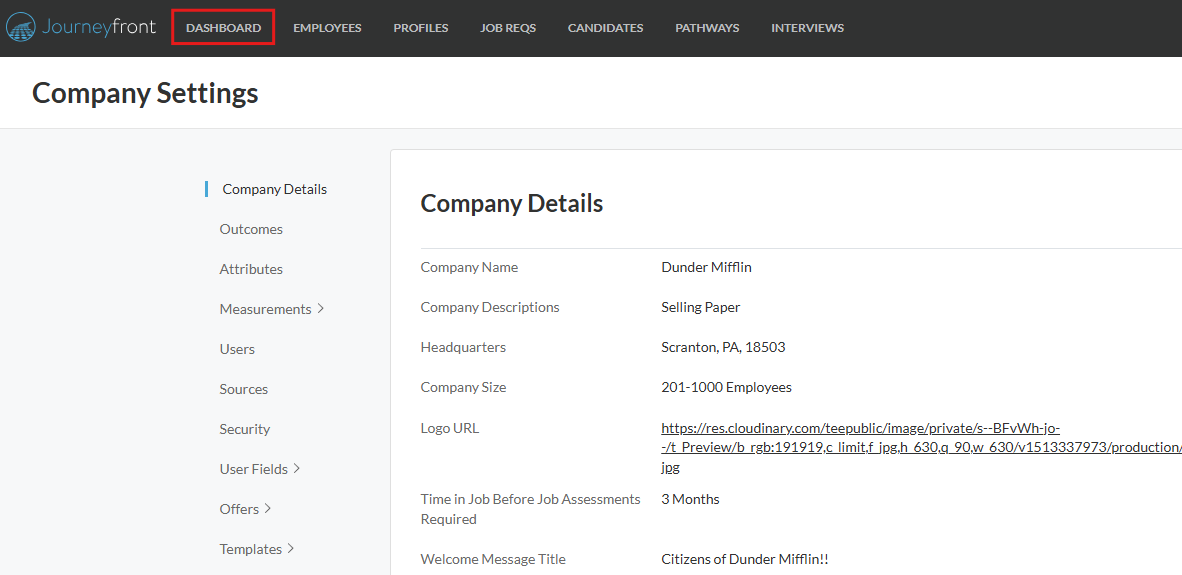Click the Time in Job Before Job Assessments label

coord(531,509)
